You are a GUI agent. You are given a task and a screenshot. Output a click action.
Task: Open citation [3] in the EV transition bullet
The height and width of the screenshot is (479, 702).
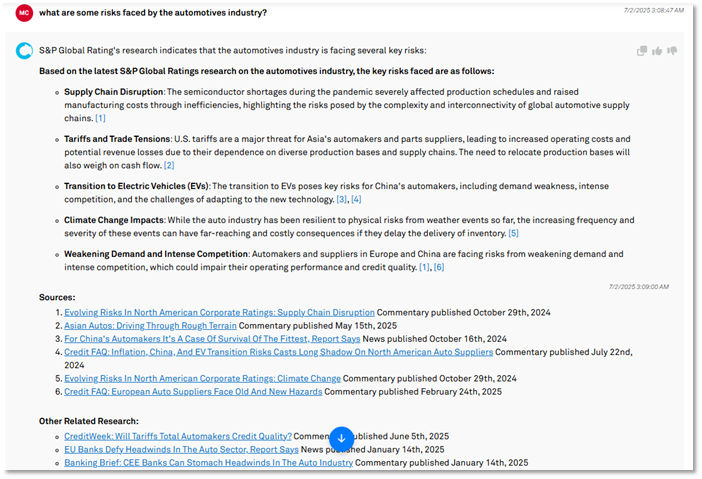pos(342,199)
